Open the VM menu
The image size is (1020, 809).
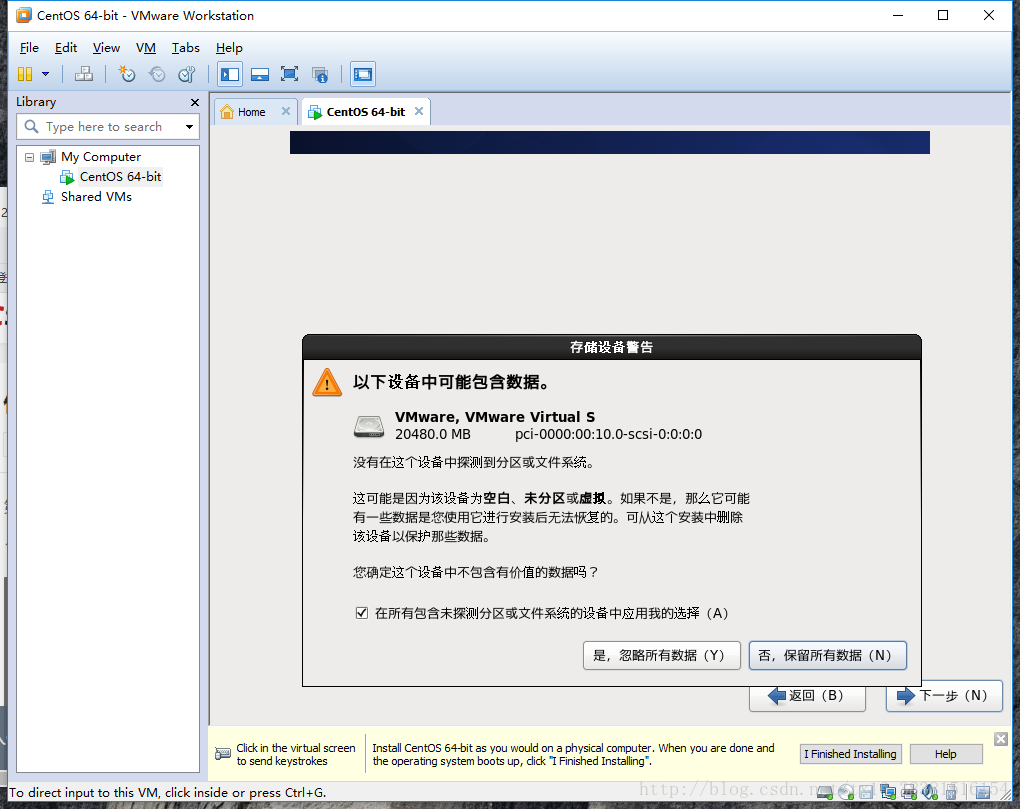point(146,47)
